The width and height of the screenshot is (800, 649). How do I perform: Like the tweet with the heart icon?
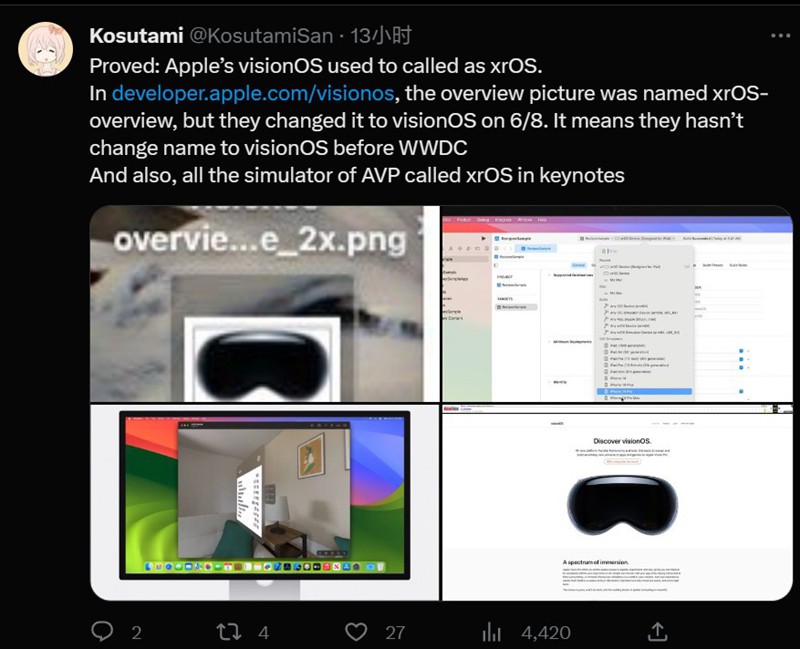[356, 632]
